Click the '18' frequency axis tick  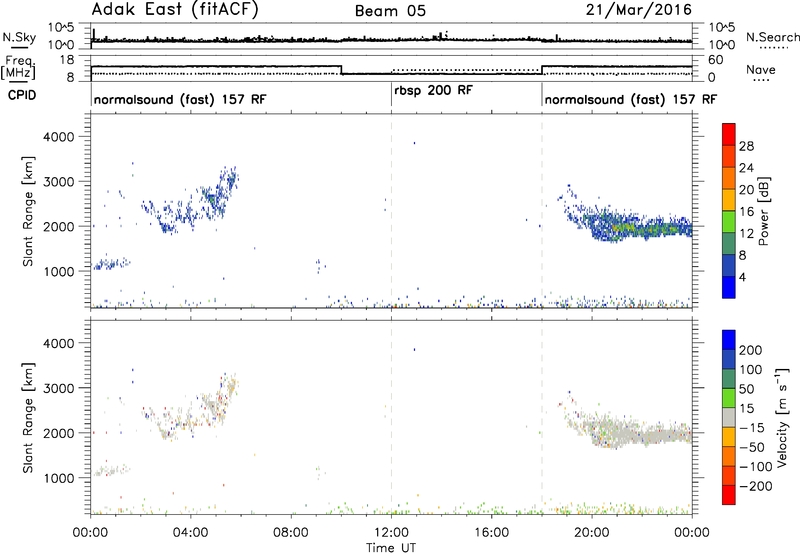(67, 60)
